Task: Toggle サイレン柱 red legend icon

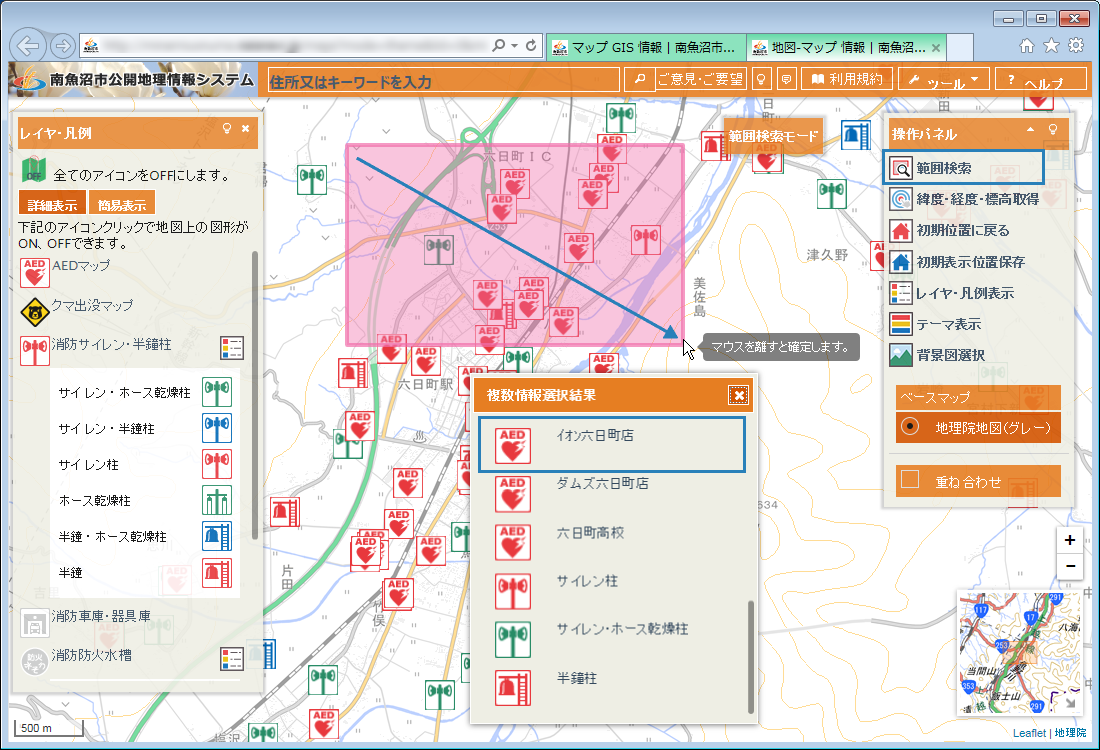Action: click(217, 464)
